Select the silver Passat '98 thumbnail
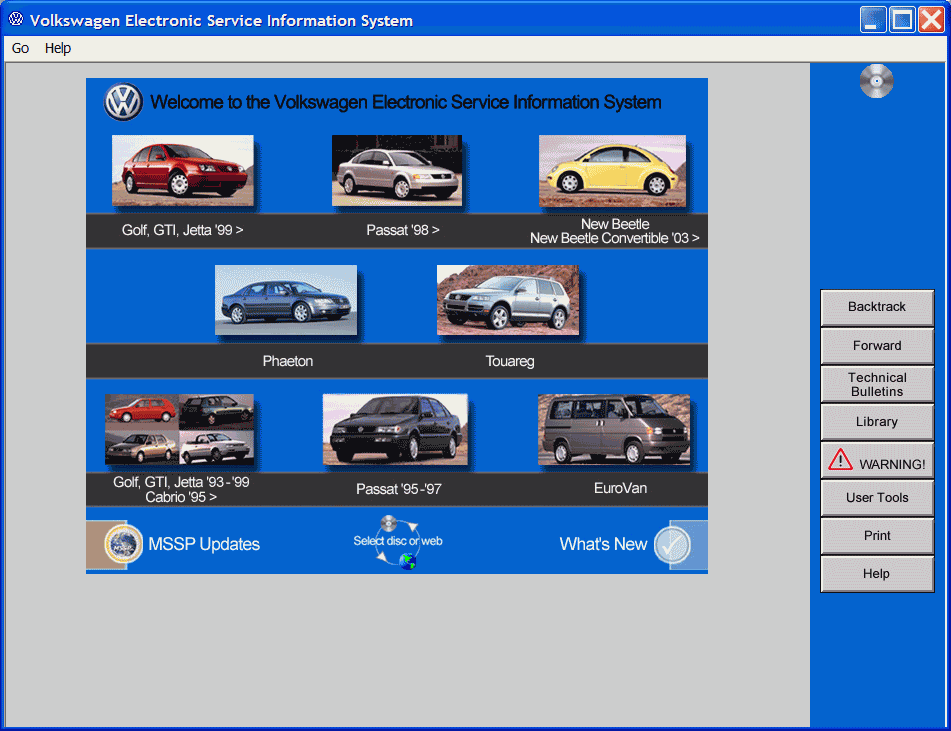Image resolution: width=951 pixels, height=731 pixels. pyautogui.click(x=397, y=170)
